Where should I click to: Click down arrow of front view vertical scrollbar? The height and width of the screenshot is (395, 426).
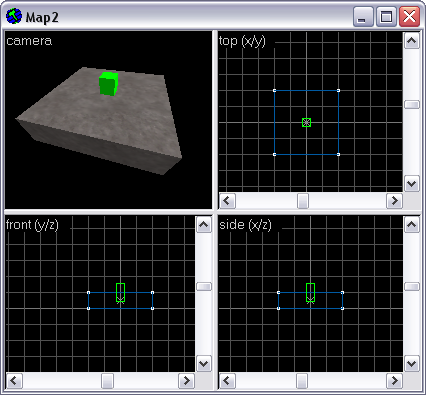204,363
